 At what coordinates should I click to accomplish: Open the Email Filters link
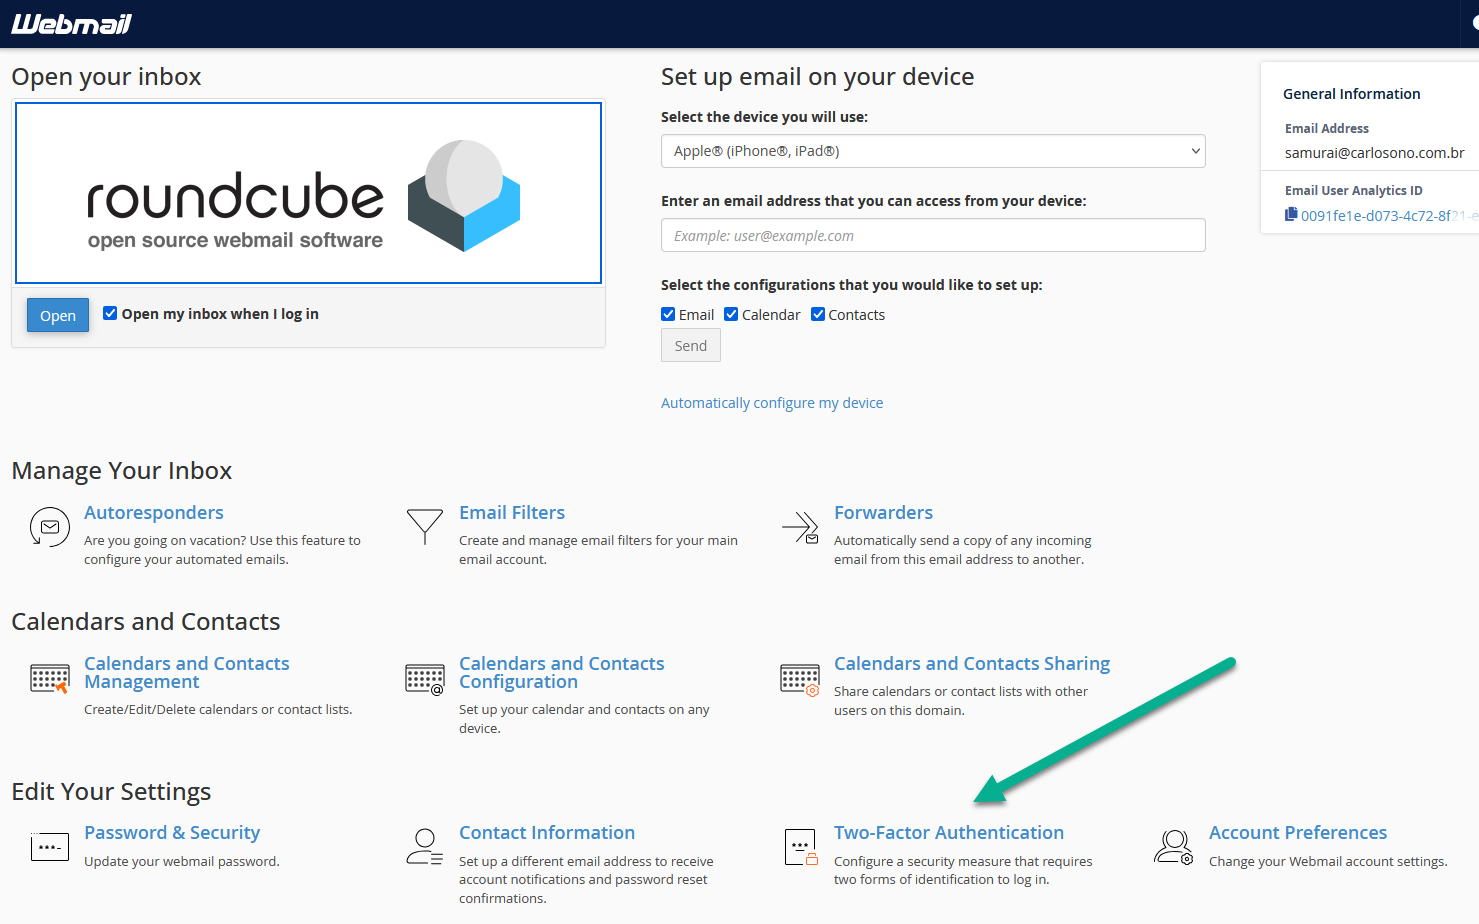coord(512,512)
